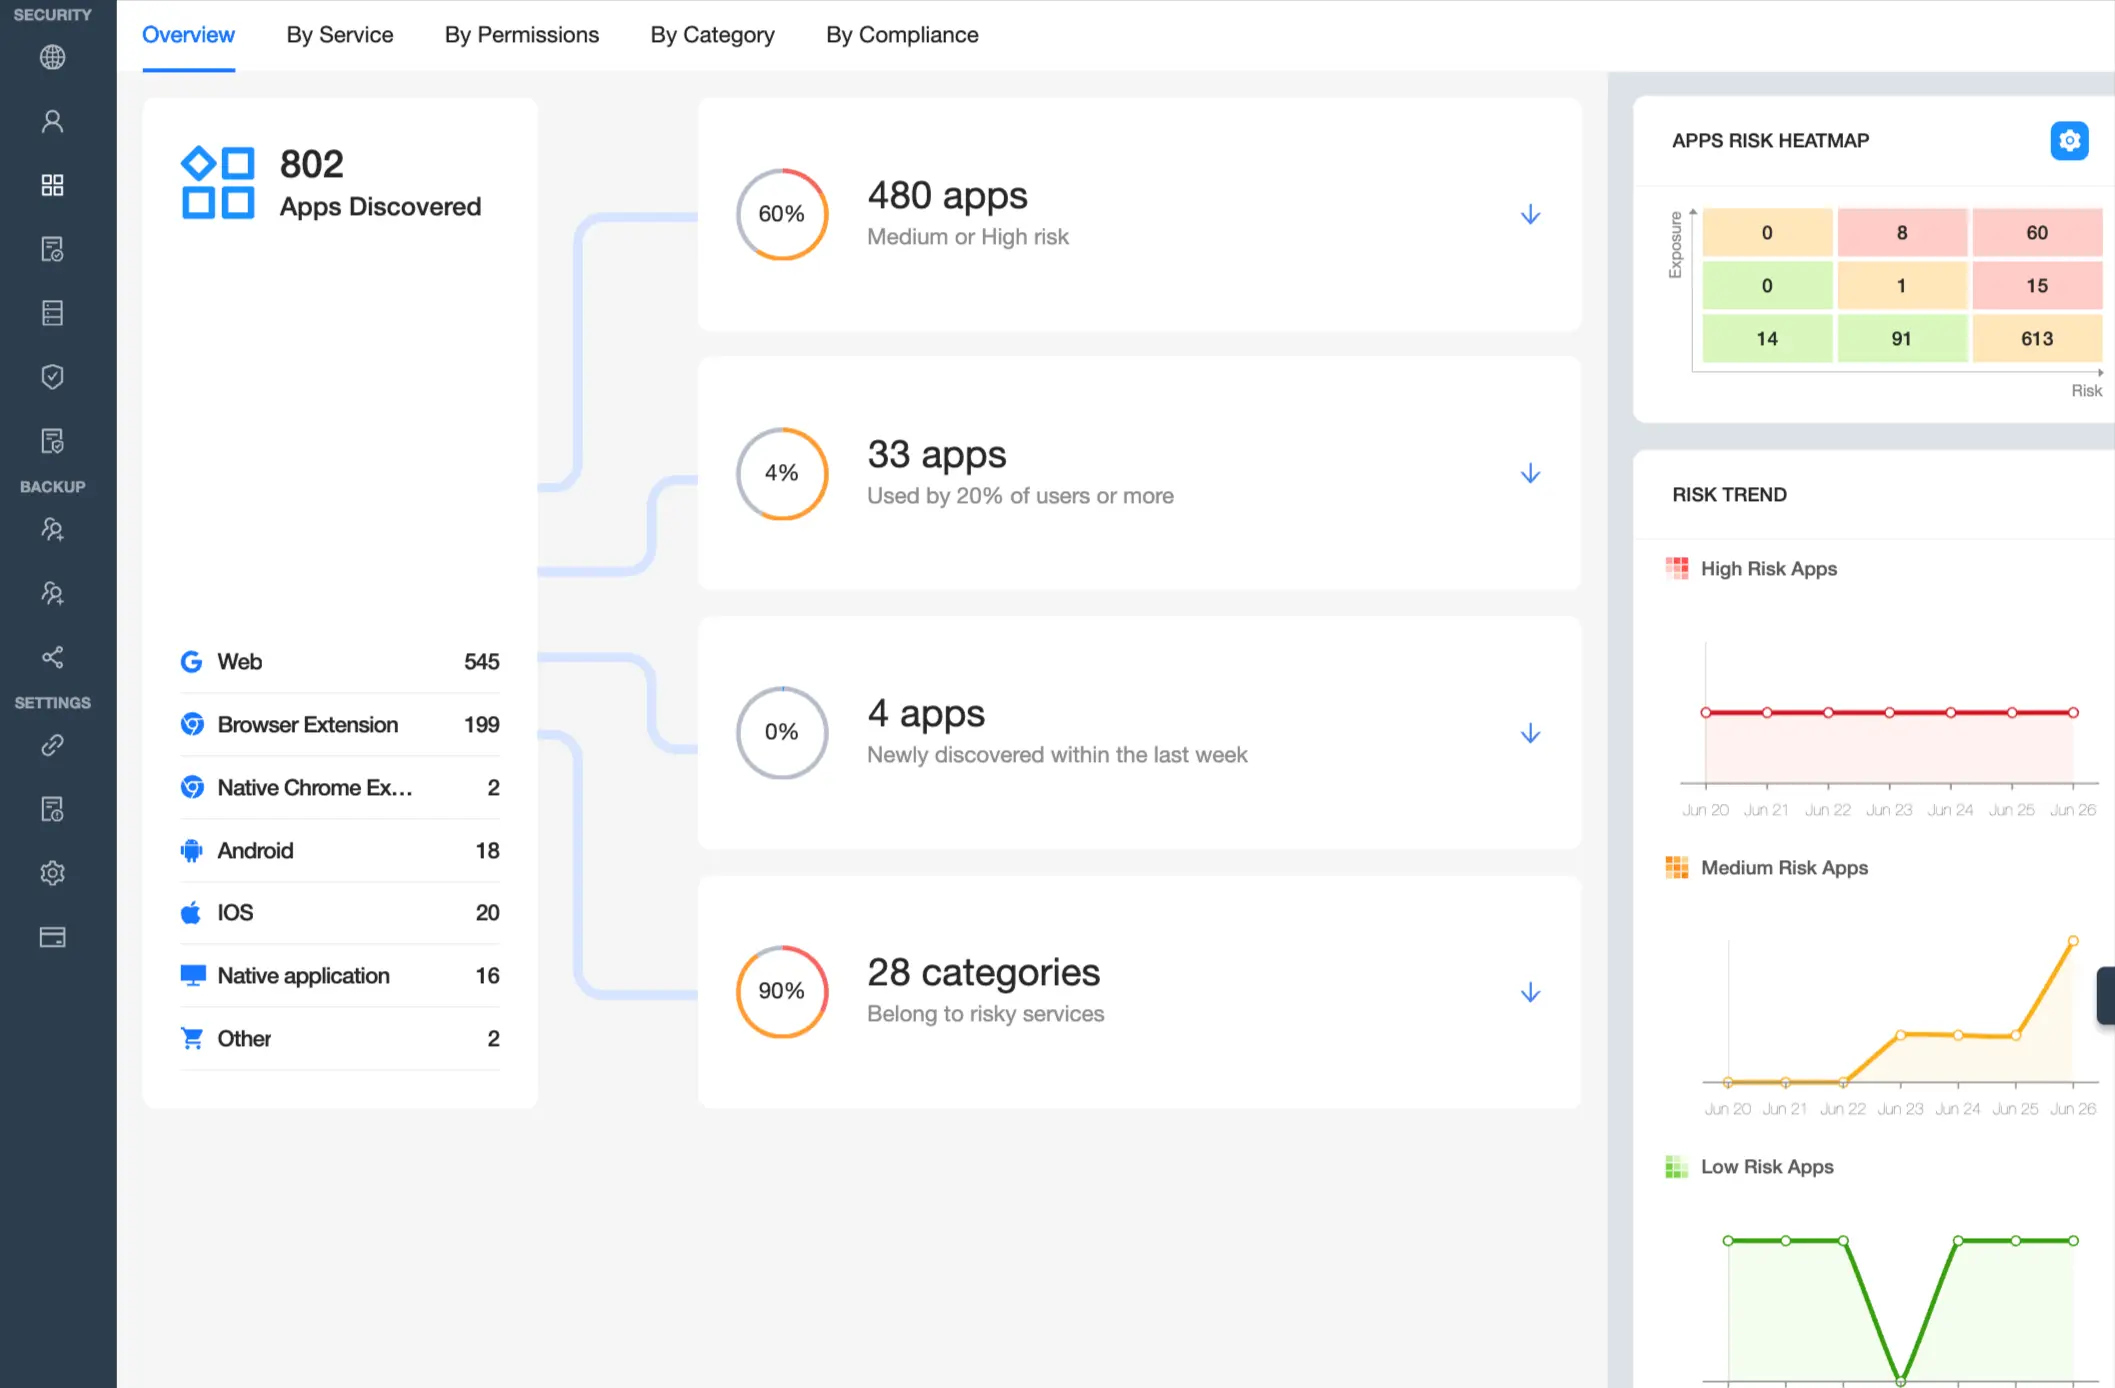Click the 28 categories heading text
The image size is (2115, 1388).
click(983, 973)
